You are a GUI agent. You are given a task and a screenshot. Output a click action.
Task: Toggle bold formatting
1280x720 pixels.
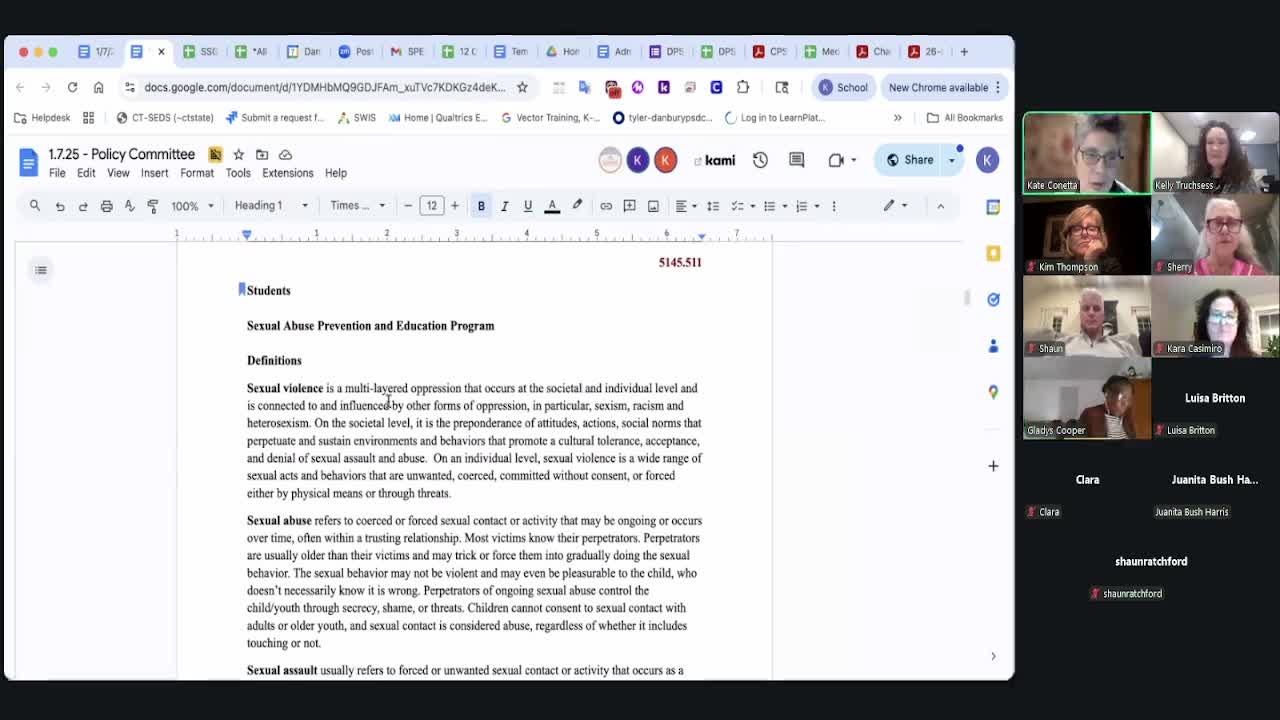[x=481, y=206]
